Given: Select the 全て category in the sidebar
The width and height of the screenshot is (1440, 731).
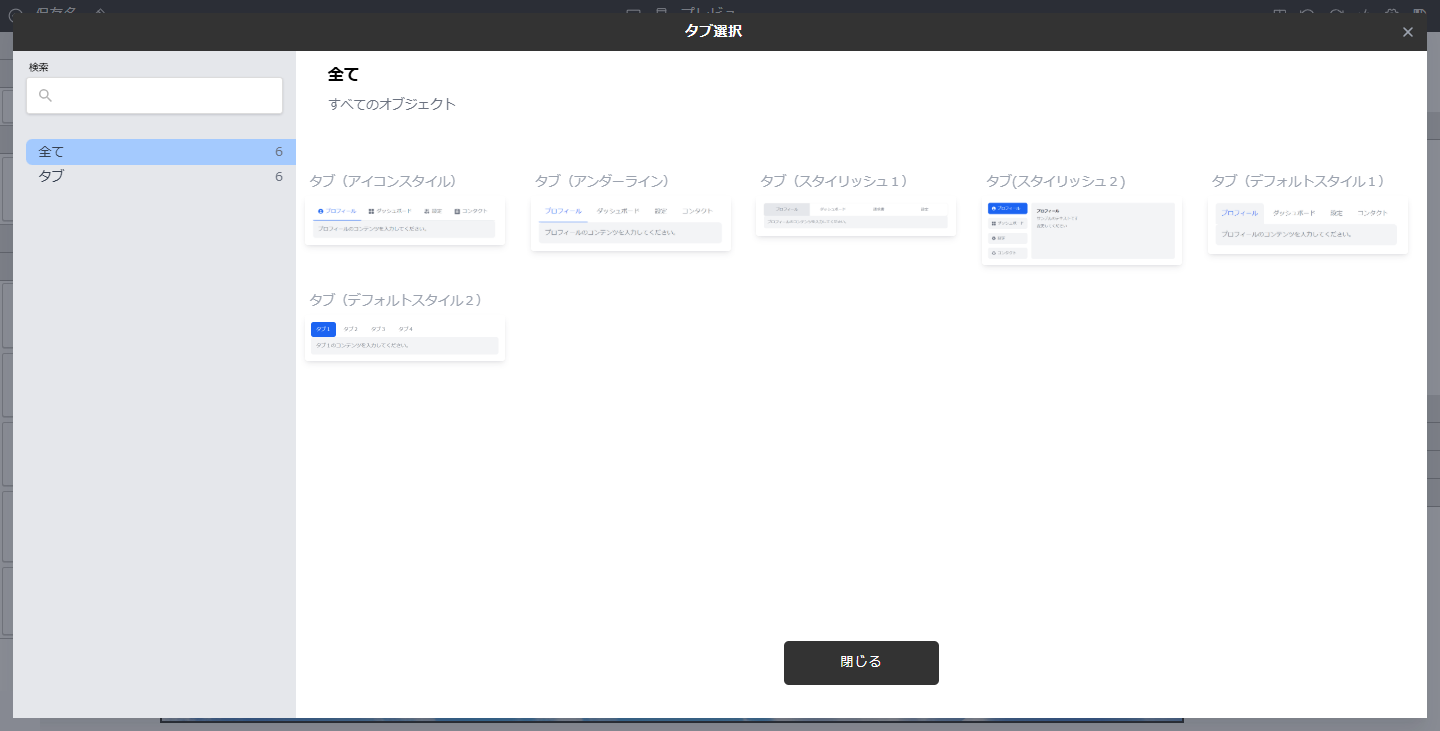Looking at the screenshot, I should click(x=51, y=152).
